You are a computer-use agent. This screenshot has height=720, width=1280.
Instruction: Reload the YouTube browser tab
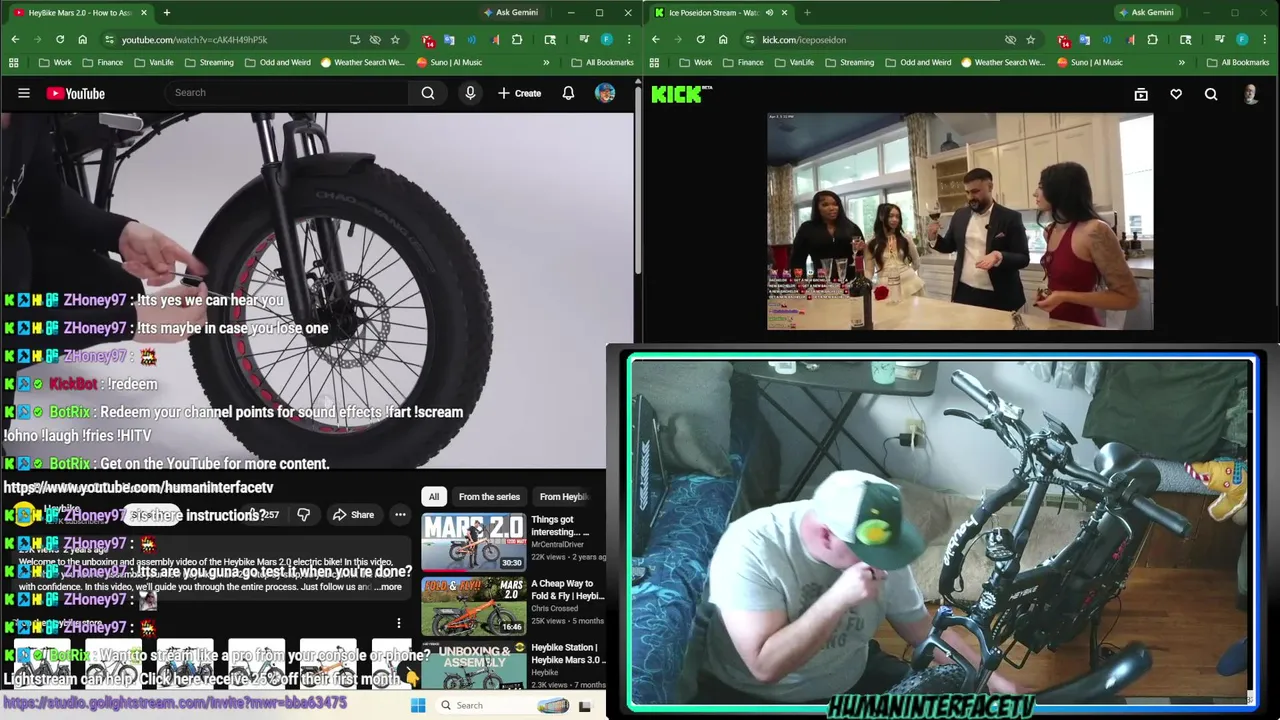click(60, 39)
